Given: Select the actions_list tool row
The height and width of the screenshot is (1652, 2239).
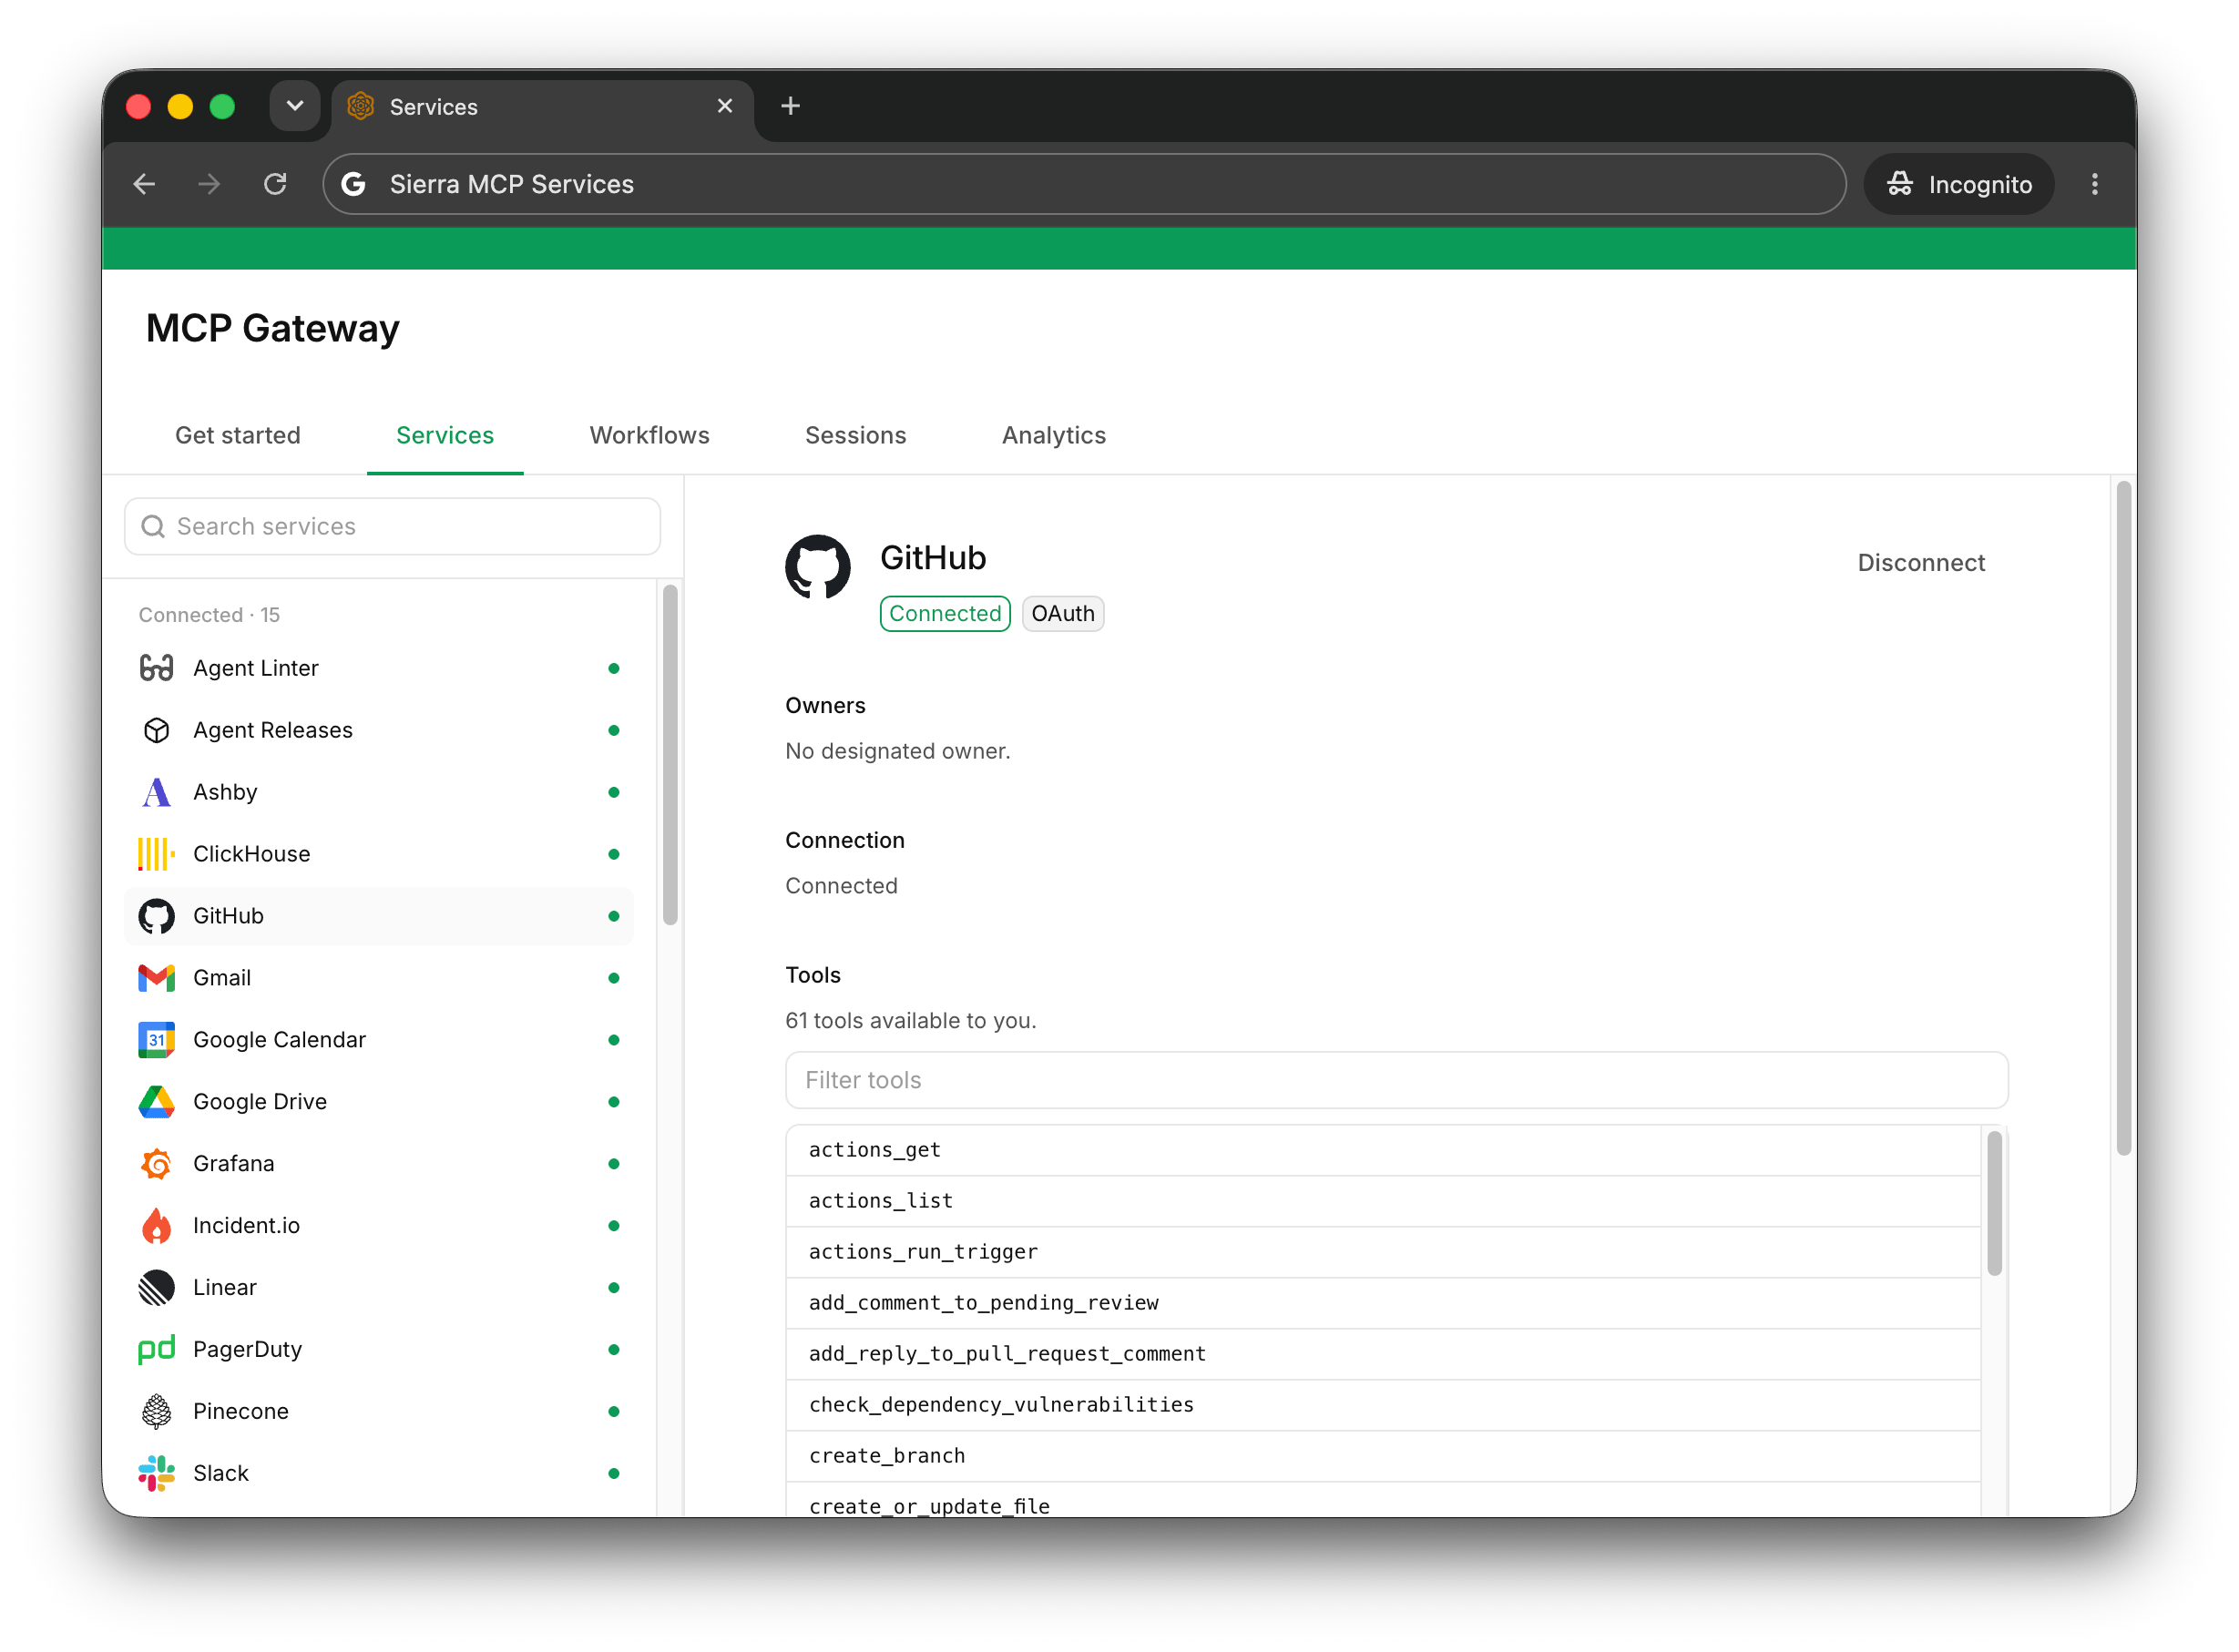Looking at the screenshot, I should [1383, 1202].
